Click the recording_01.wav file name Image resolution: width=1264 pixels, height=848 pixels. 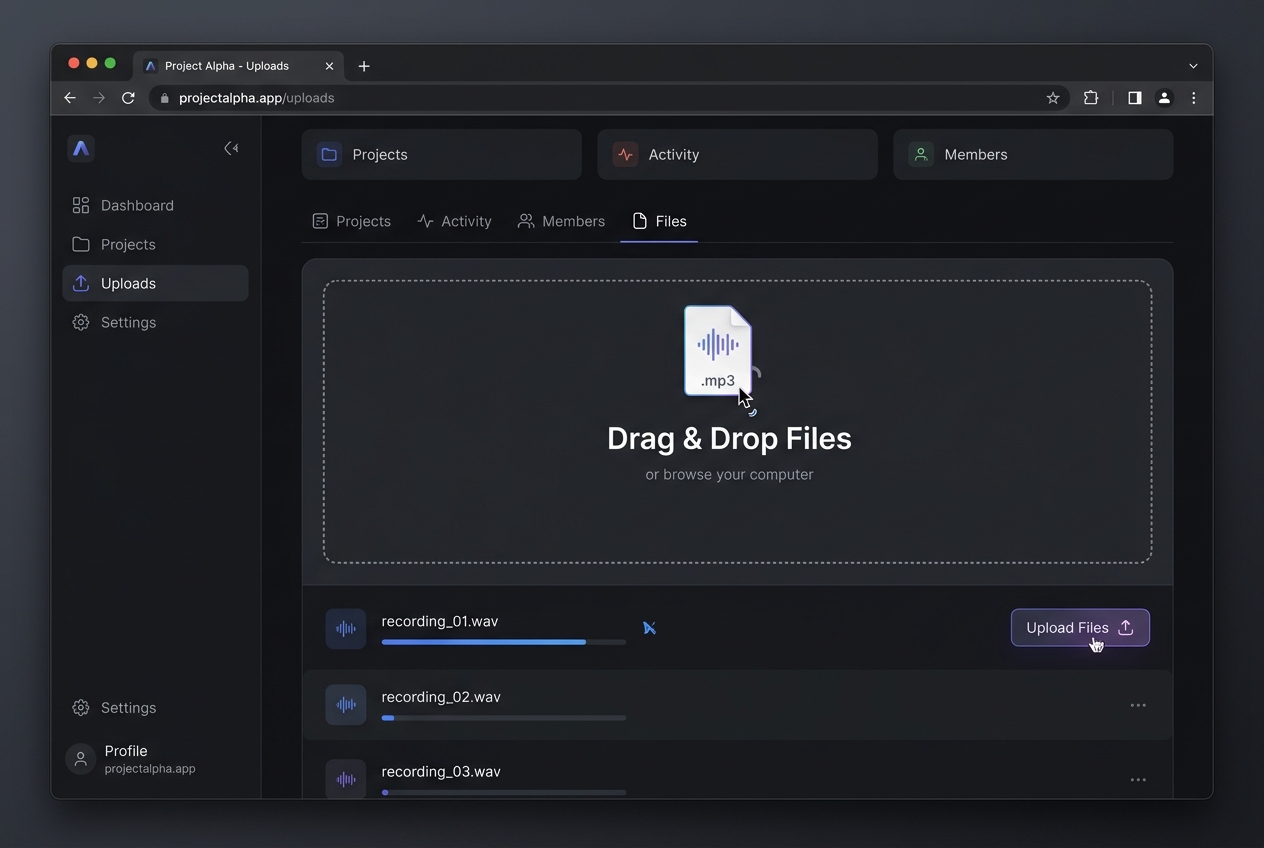(x=440, y=621)
